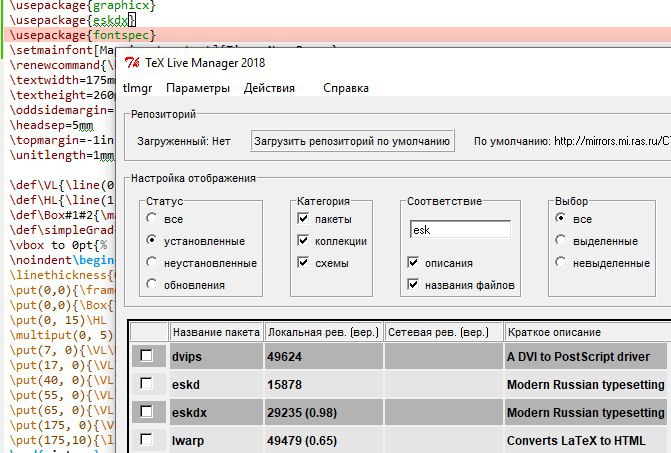This screenshot has width=671, height=453.
Task: Open the Справка menu
Action: coord(346,88)
